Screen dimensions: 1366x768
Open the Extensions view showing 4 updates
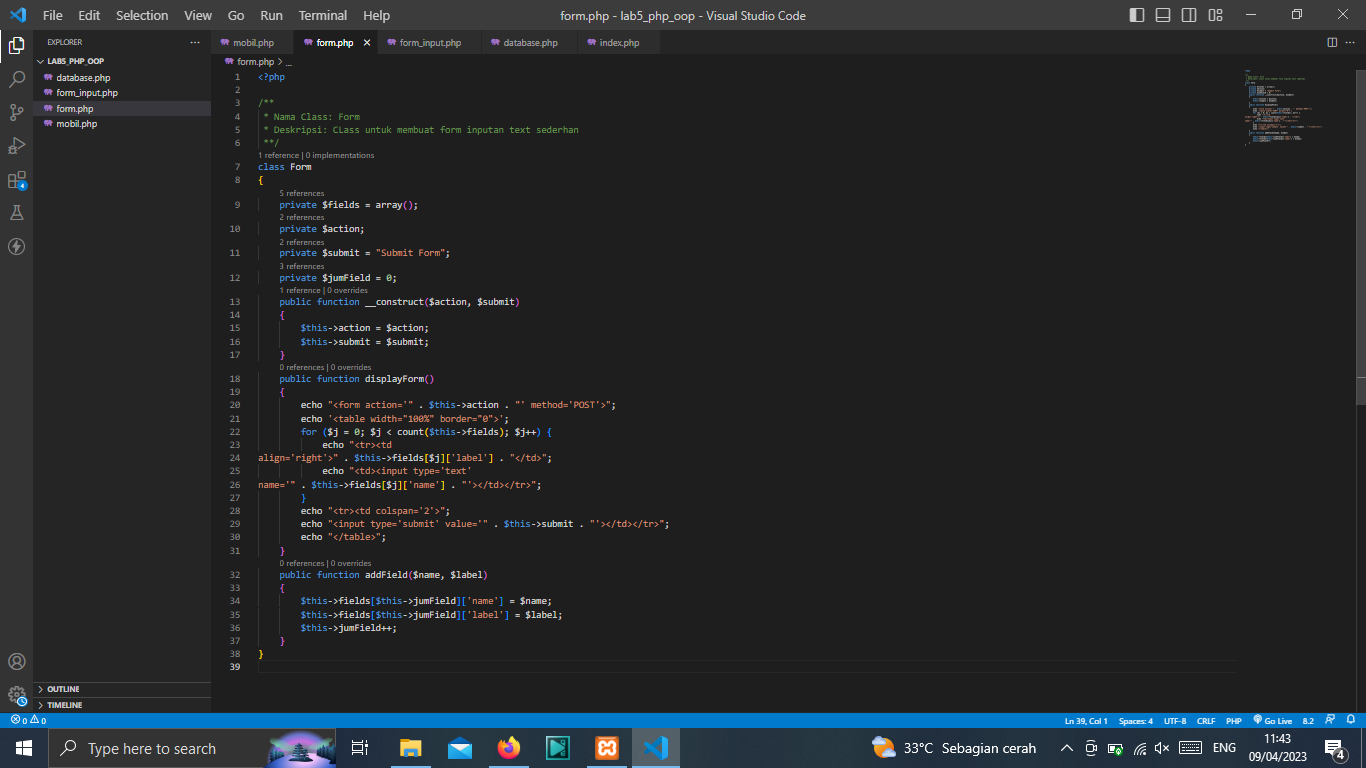pos(15,180)
